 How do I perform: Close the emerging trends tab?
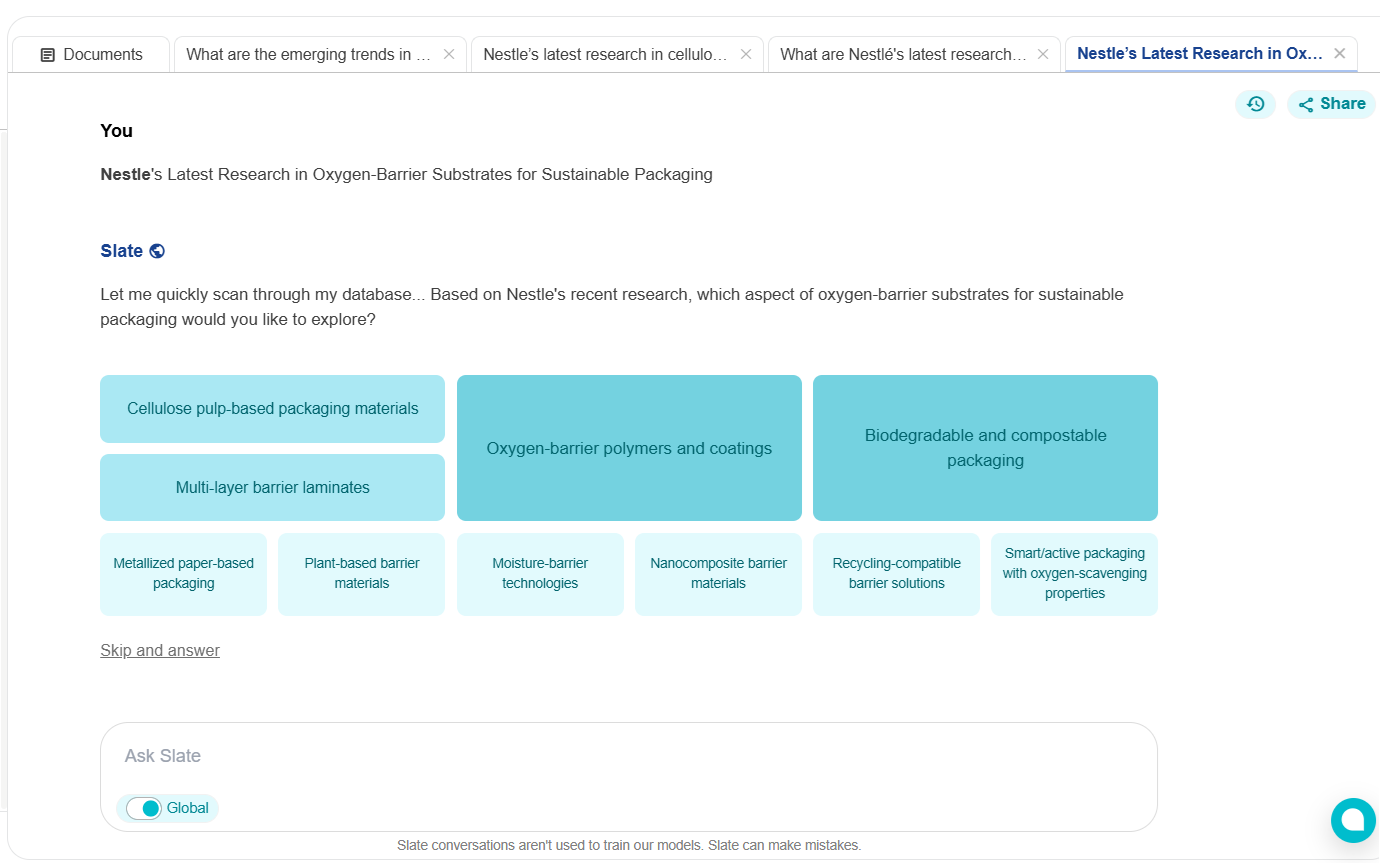[449, 55]
